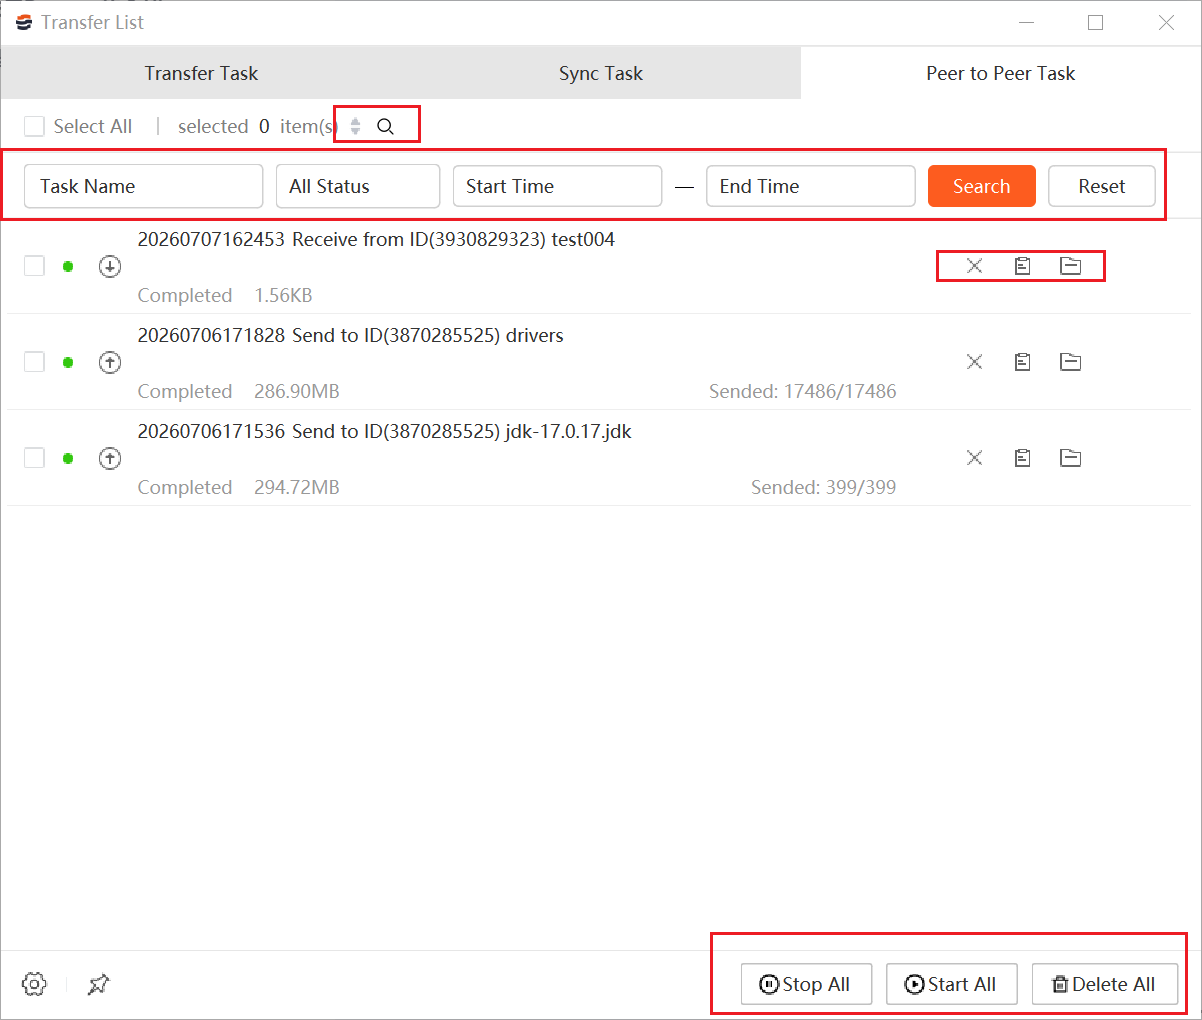
Task: Remove the drivers task using its X icon
Action: point(974,362)
